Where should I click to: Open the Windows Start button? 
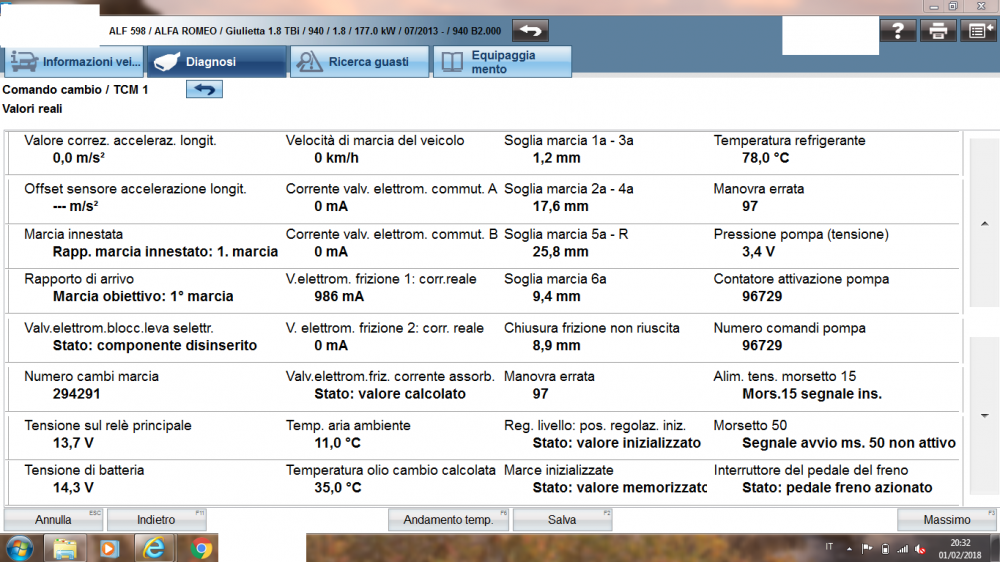click(x=20, y=549)
